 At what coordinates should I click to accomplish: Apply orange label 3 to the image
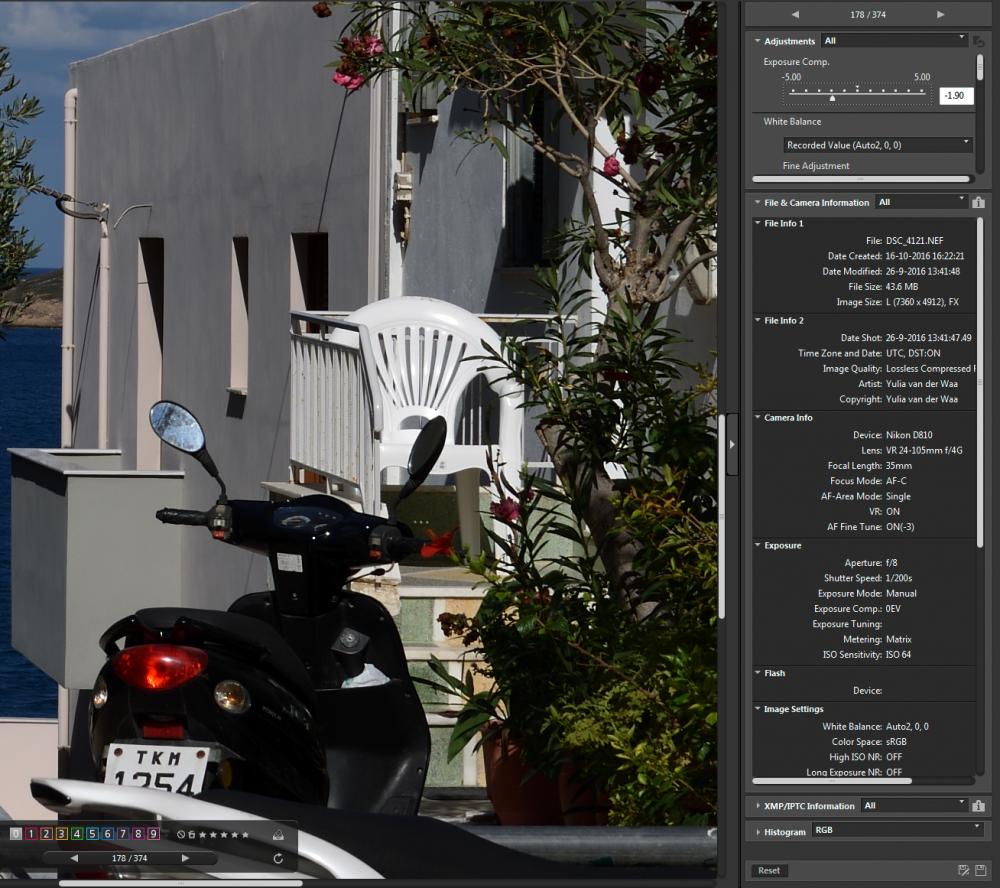pyautogui.click(x=62, y=834)
